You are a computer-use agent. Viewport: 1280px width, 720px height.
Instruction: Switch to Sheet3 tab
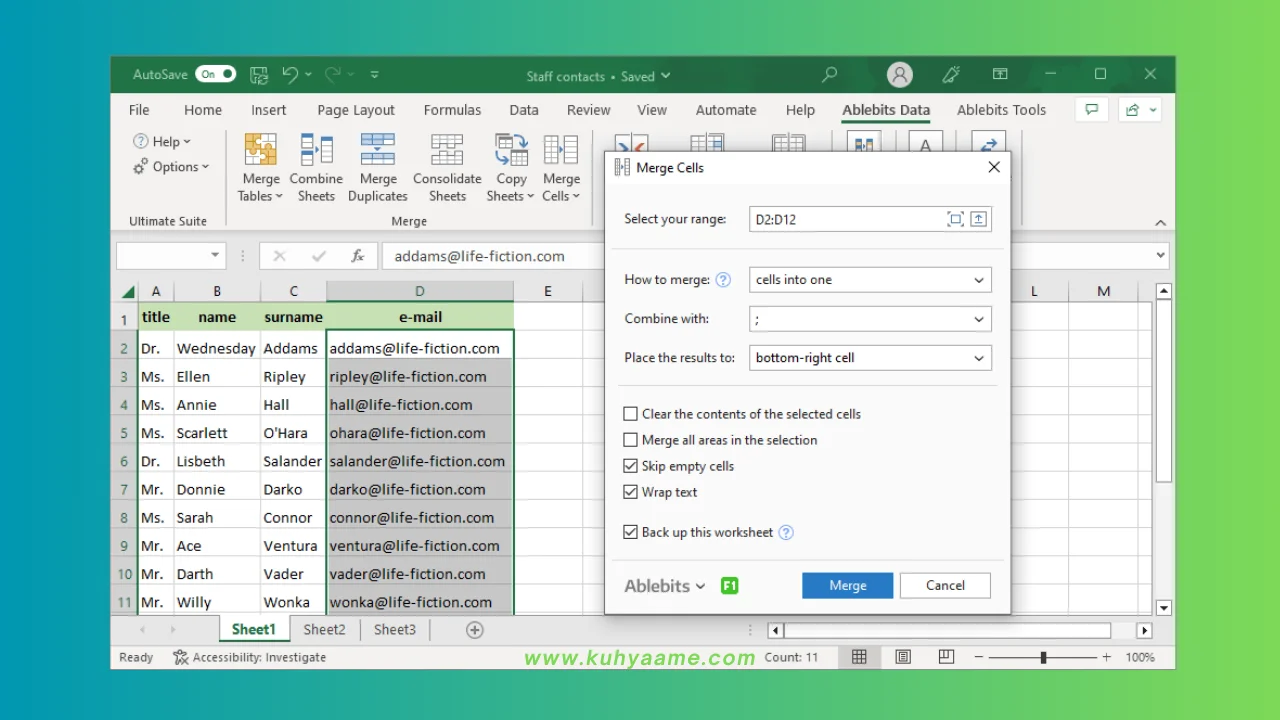(x=395, y=629)
